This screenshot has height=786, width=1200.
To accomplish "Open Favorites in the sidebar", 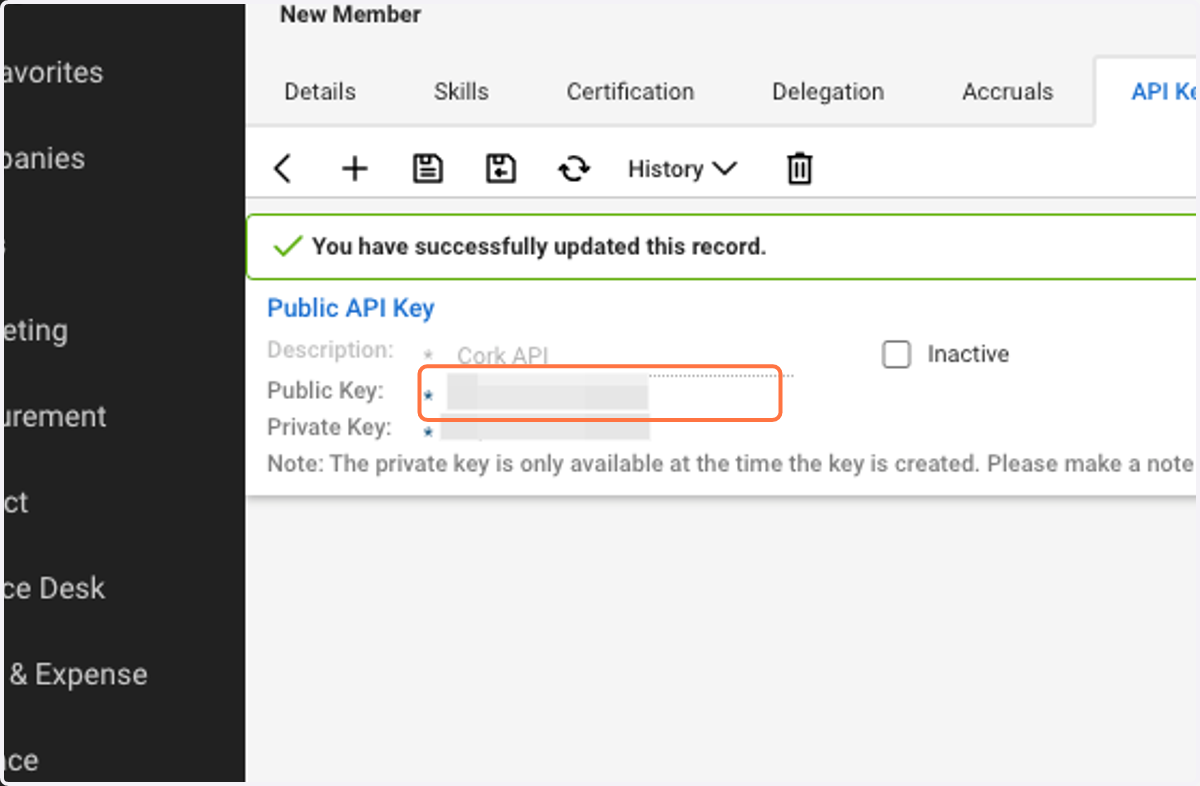I will pos(52,72).
